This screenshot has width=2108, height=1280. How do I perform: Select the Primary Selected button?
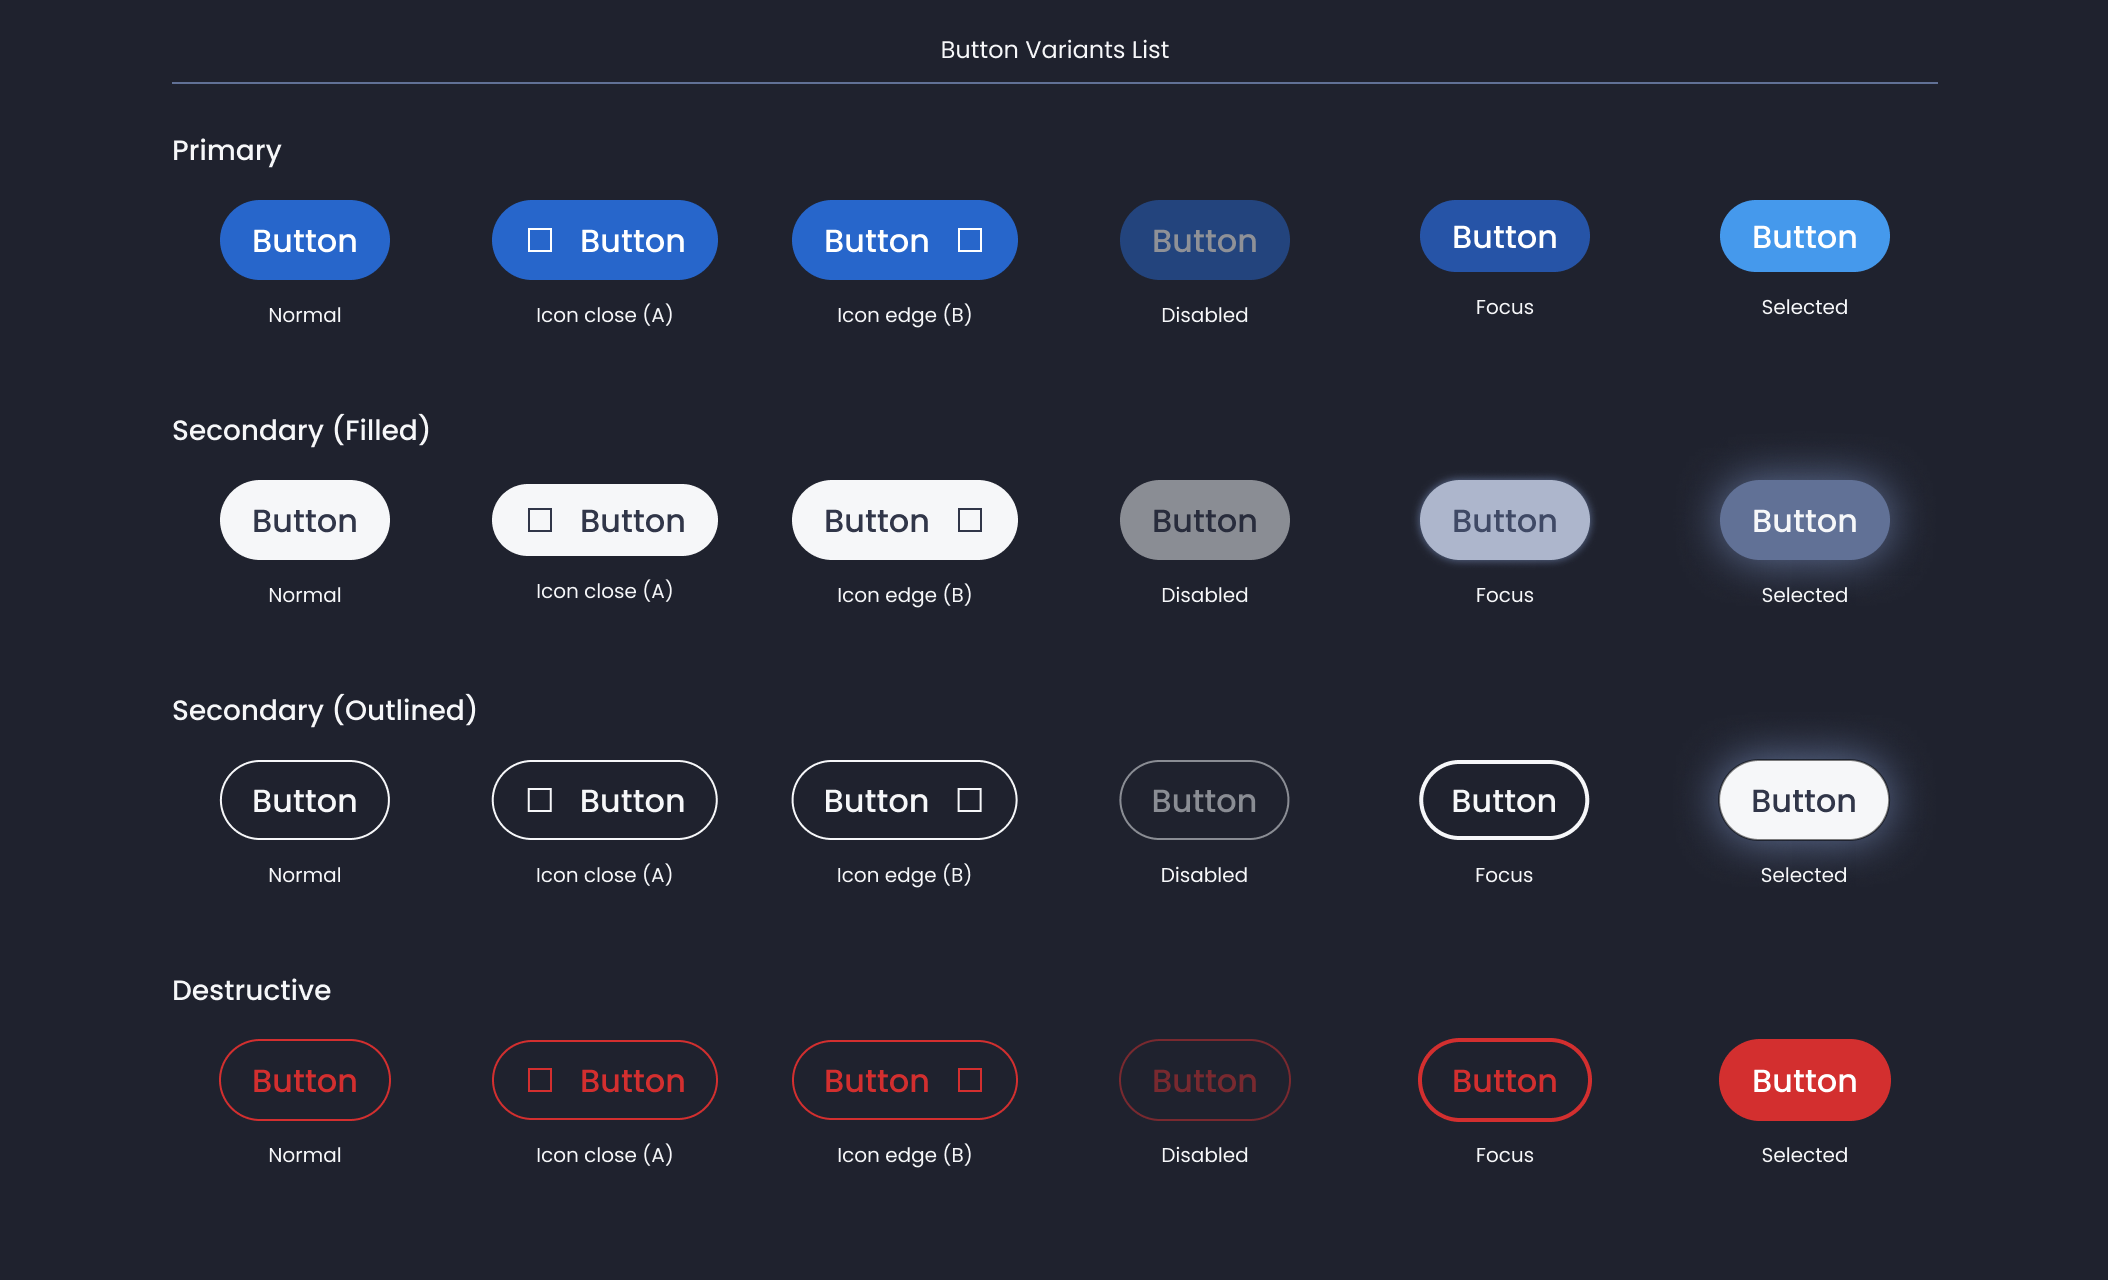click(x=1803, y=236)
